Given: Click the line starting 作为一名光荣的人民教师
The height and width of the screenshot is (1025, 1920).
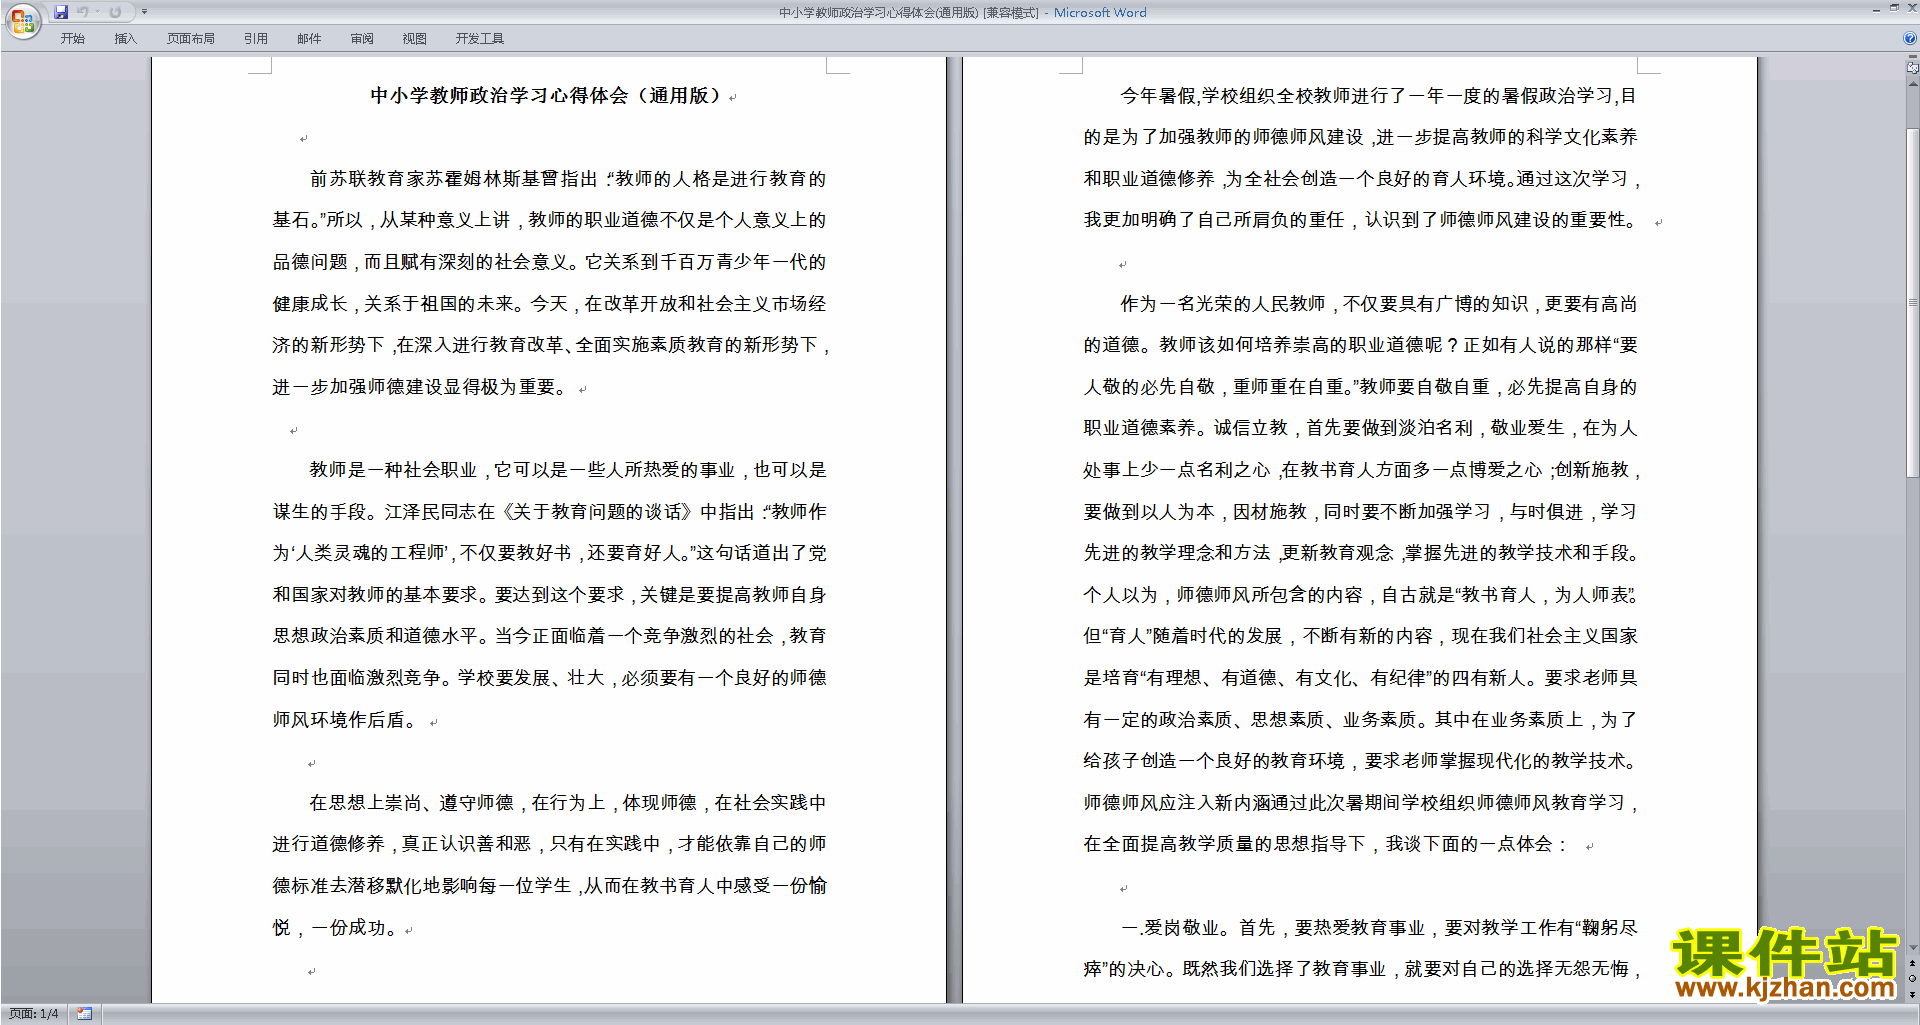Looking at the screenshot, I should click(1379, 304).
